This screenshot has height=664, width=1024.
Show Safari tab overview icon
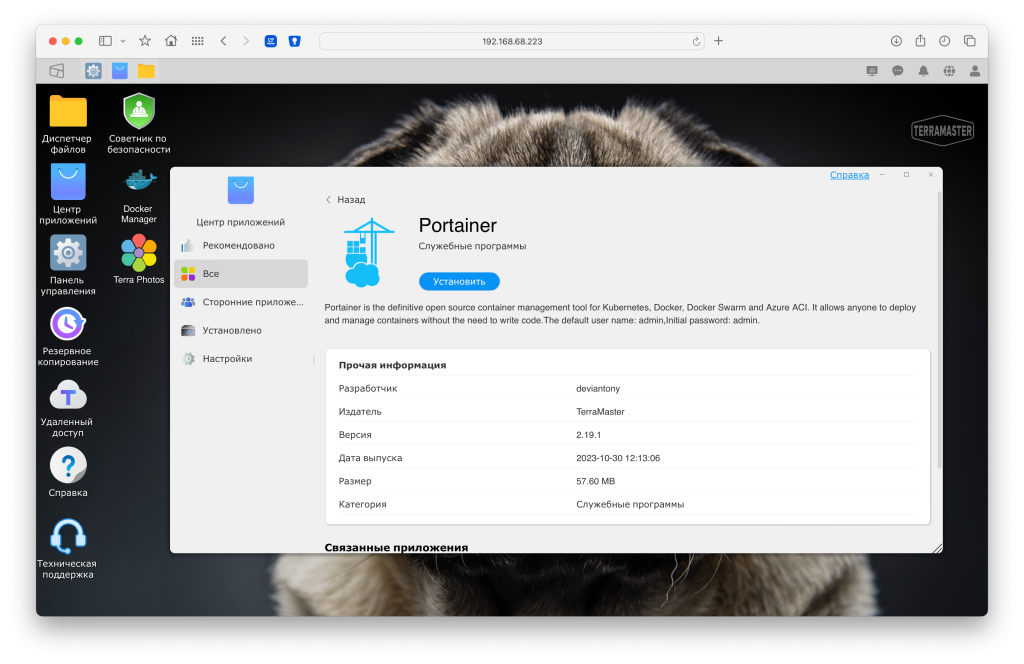point(970,40)
